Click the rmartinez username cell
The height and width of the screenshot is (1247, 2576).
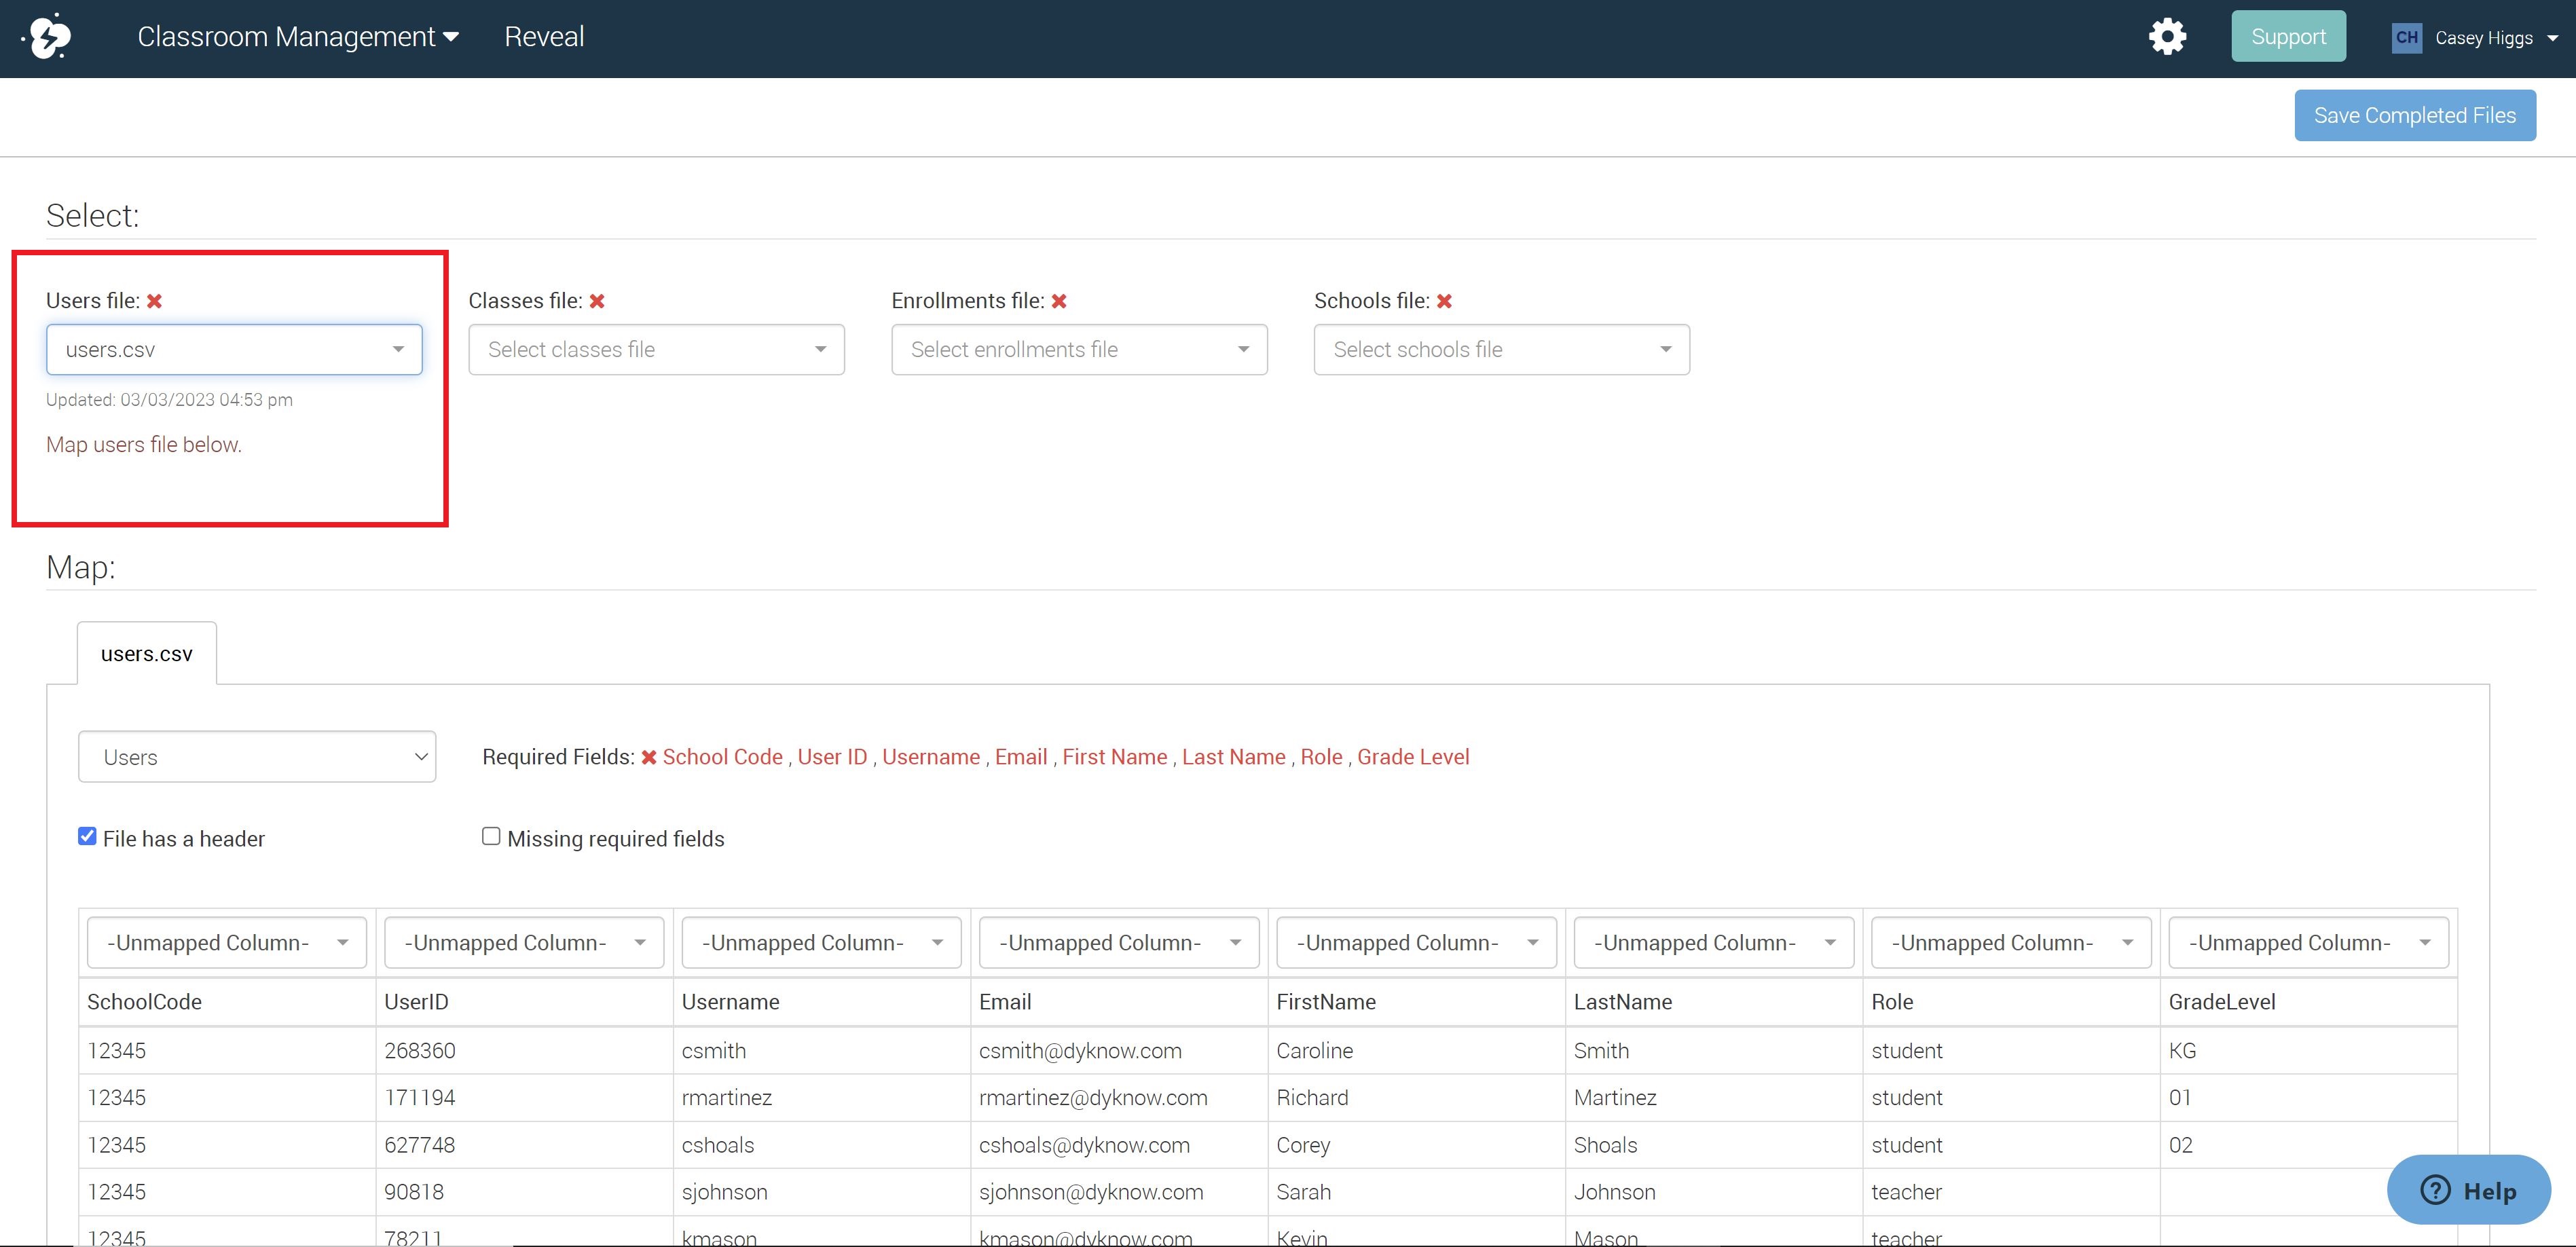821,1098
